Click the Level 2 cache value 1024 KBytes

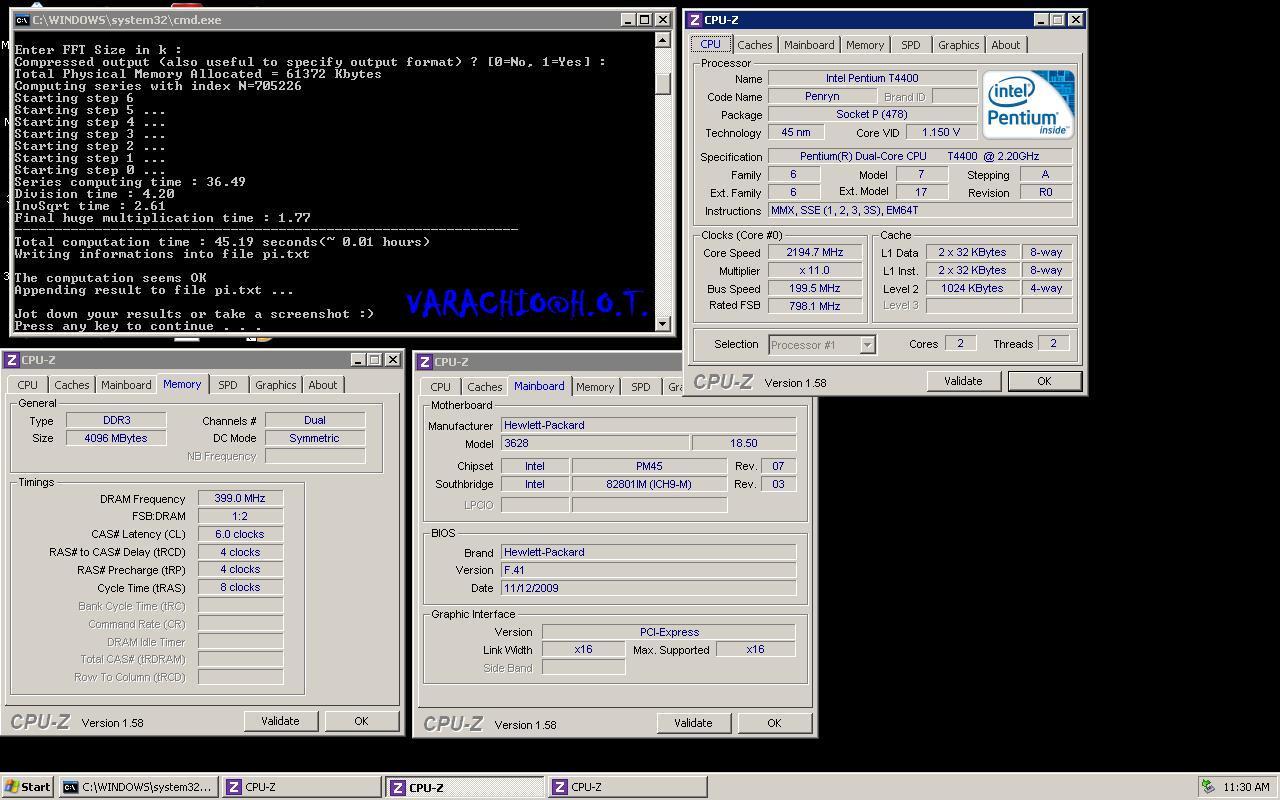[972, 288]
